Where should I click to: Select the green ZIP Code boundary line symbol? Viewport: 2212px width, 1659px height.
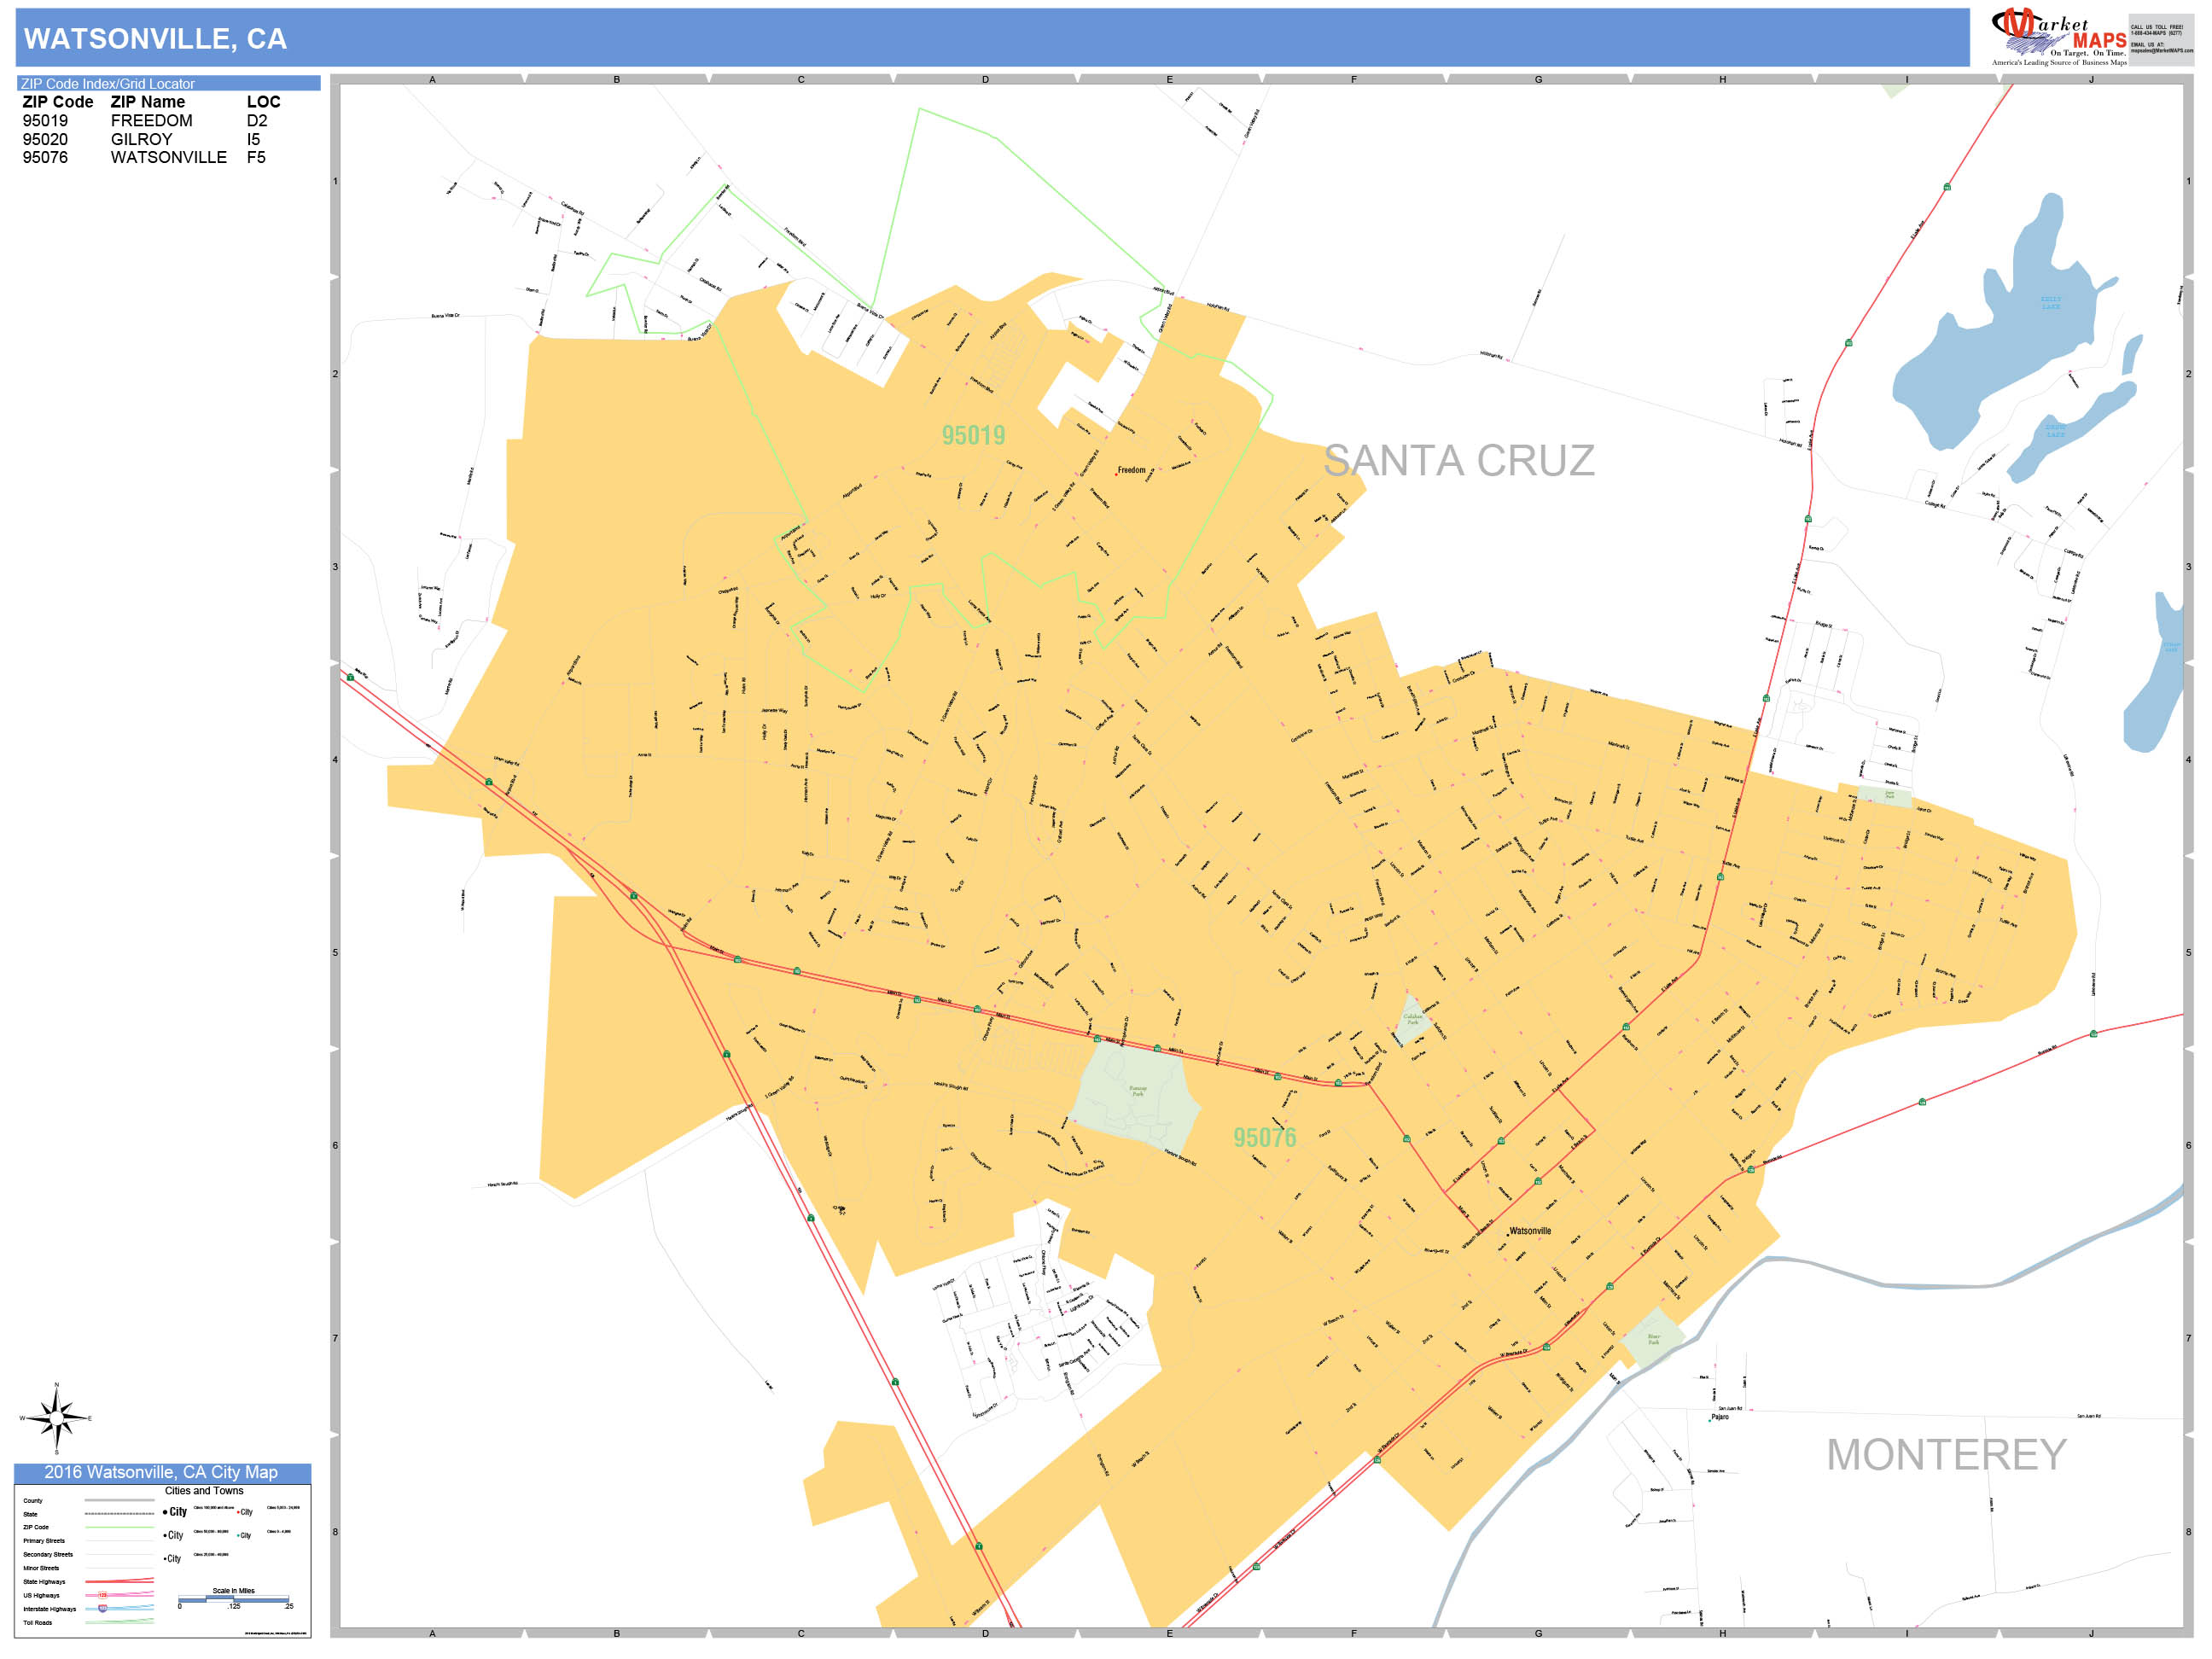(120, 1527)
